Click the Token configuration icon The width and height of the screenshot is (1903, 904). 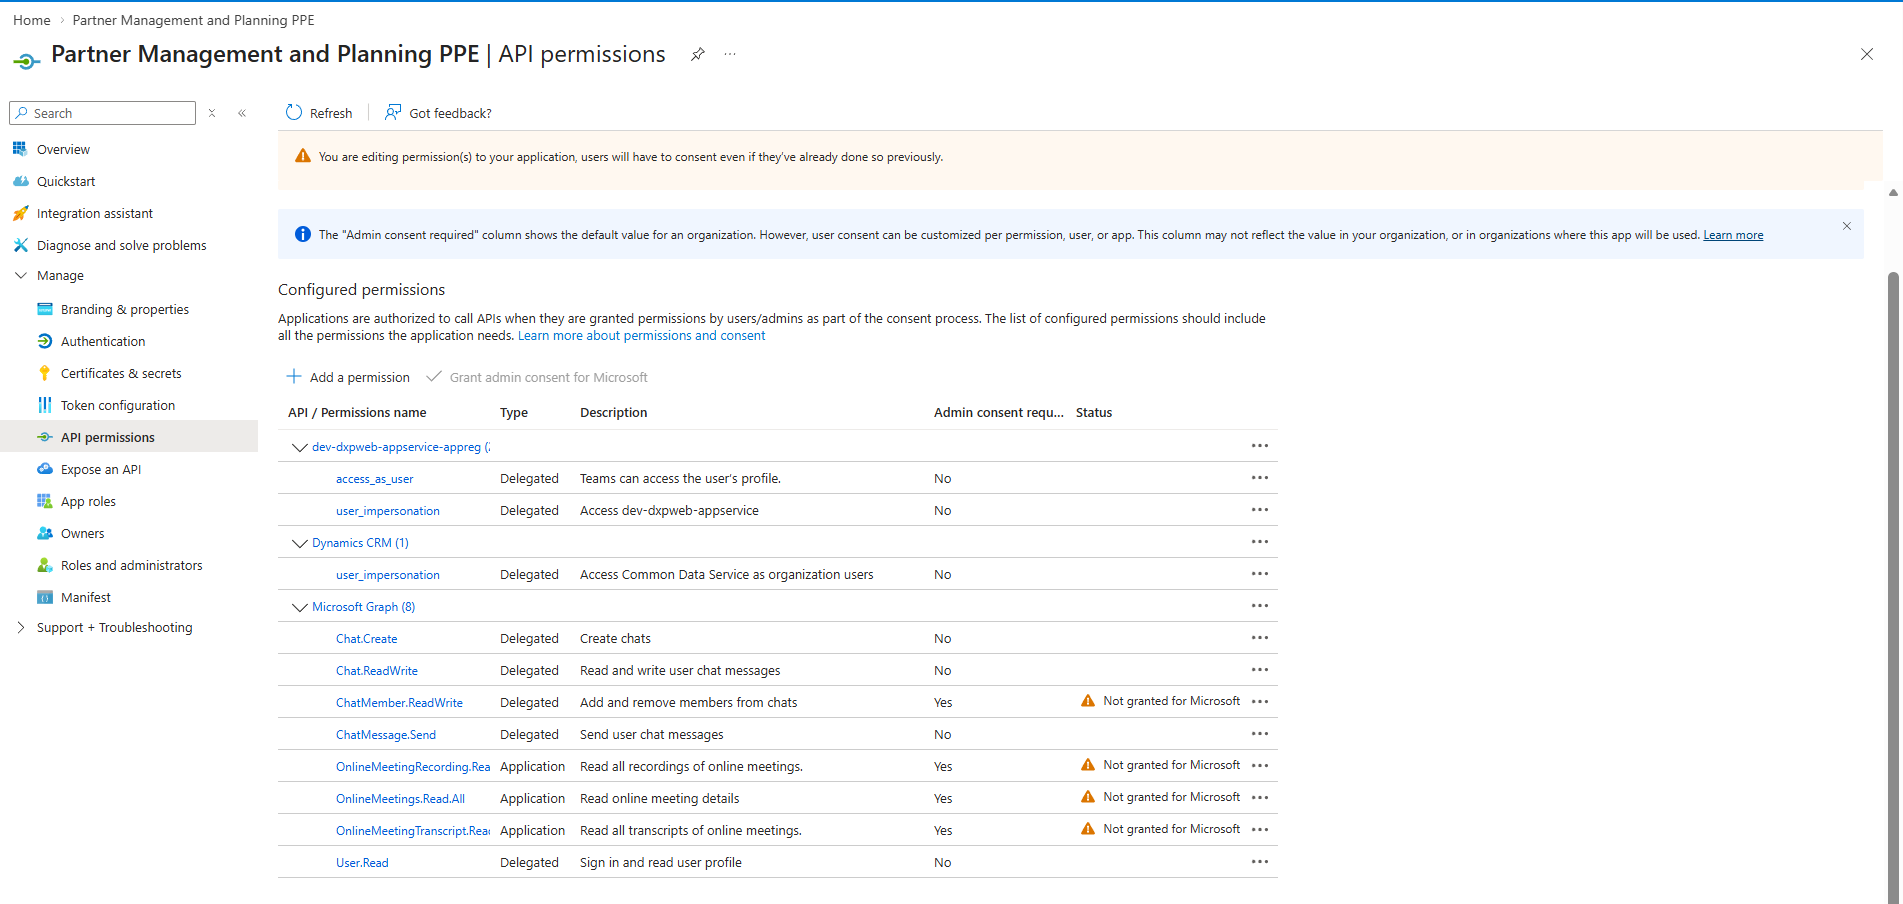point(44,405)
